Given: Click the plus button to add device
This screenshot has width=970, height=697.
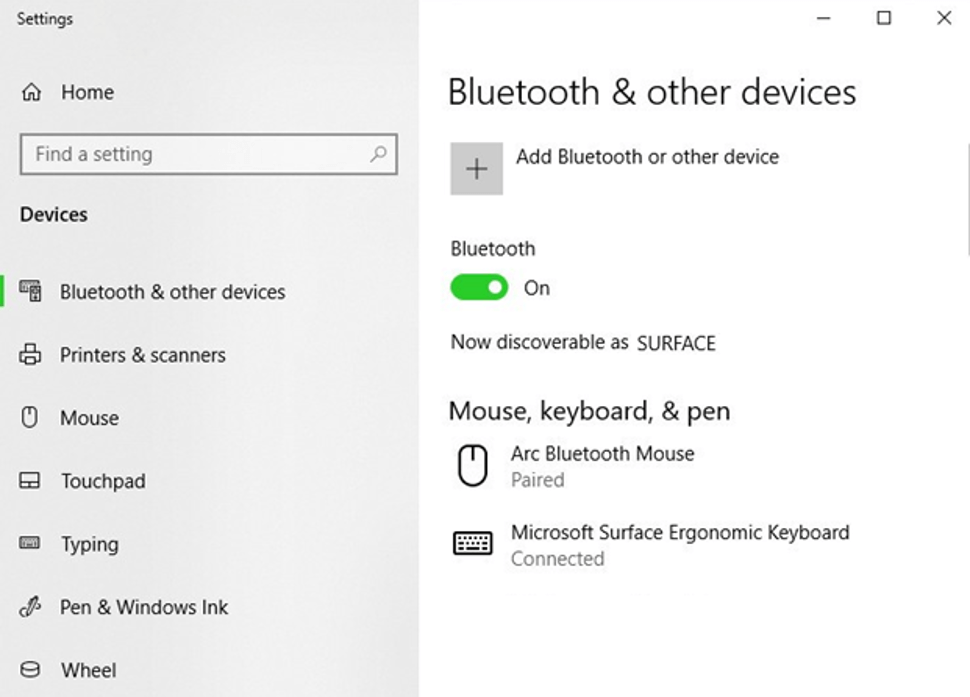Looking at the screenshot, I should point(476,168).
